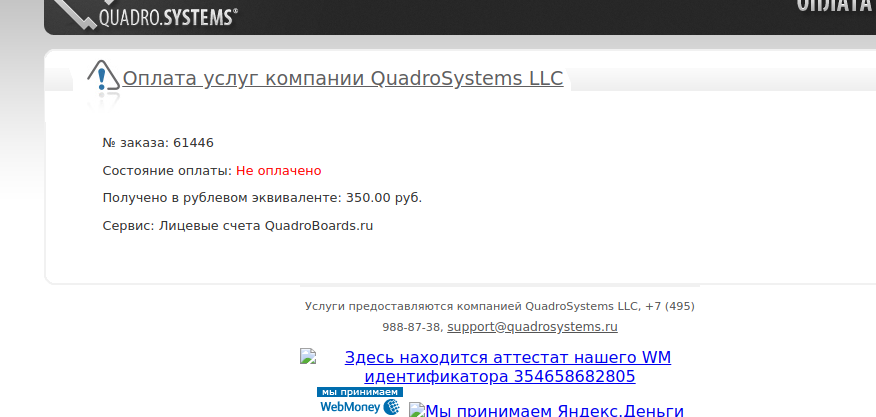Click the phone number '988-87-38' text
Screen dimensions: 876x417
[x=412, y=327]
